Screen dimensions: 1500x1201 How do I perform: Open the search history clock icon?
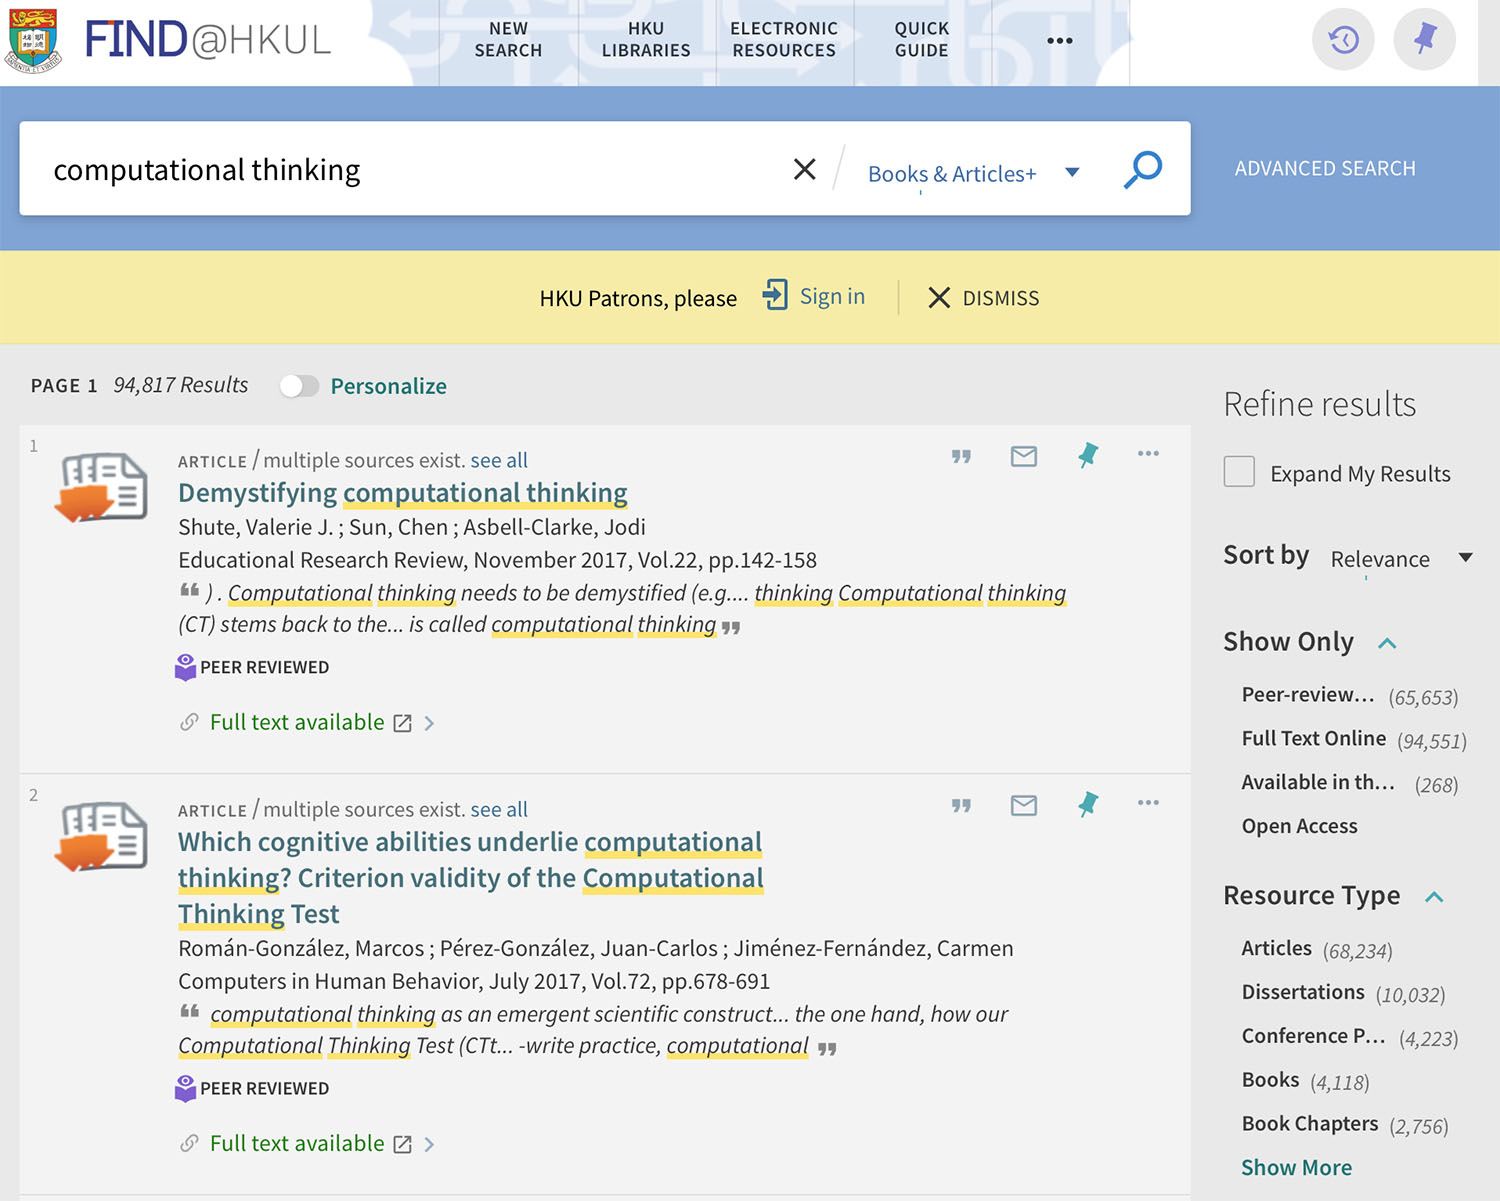(1343, 40)
